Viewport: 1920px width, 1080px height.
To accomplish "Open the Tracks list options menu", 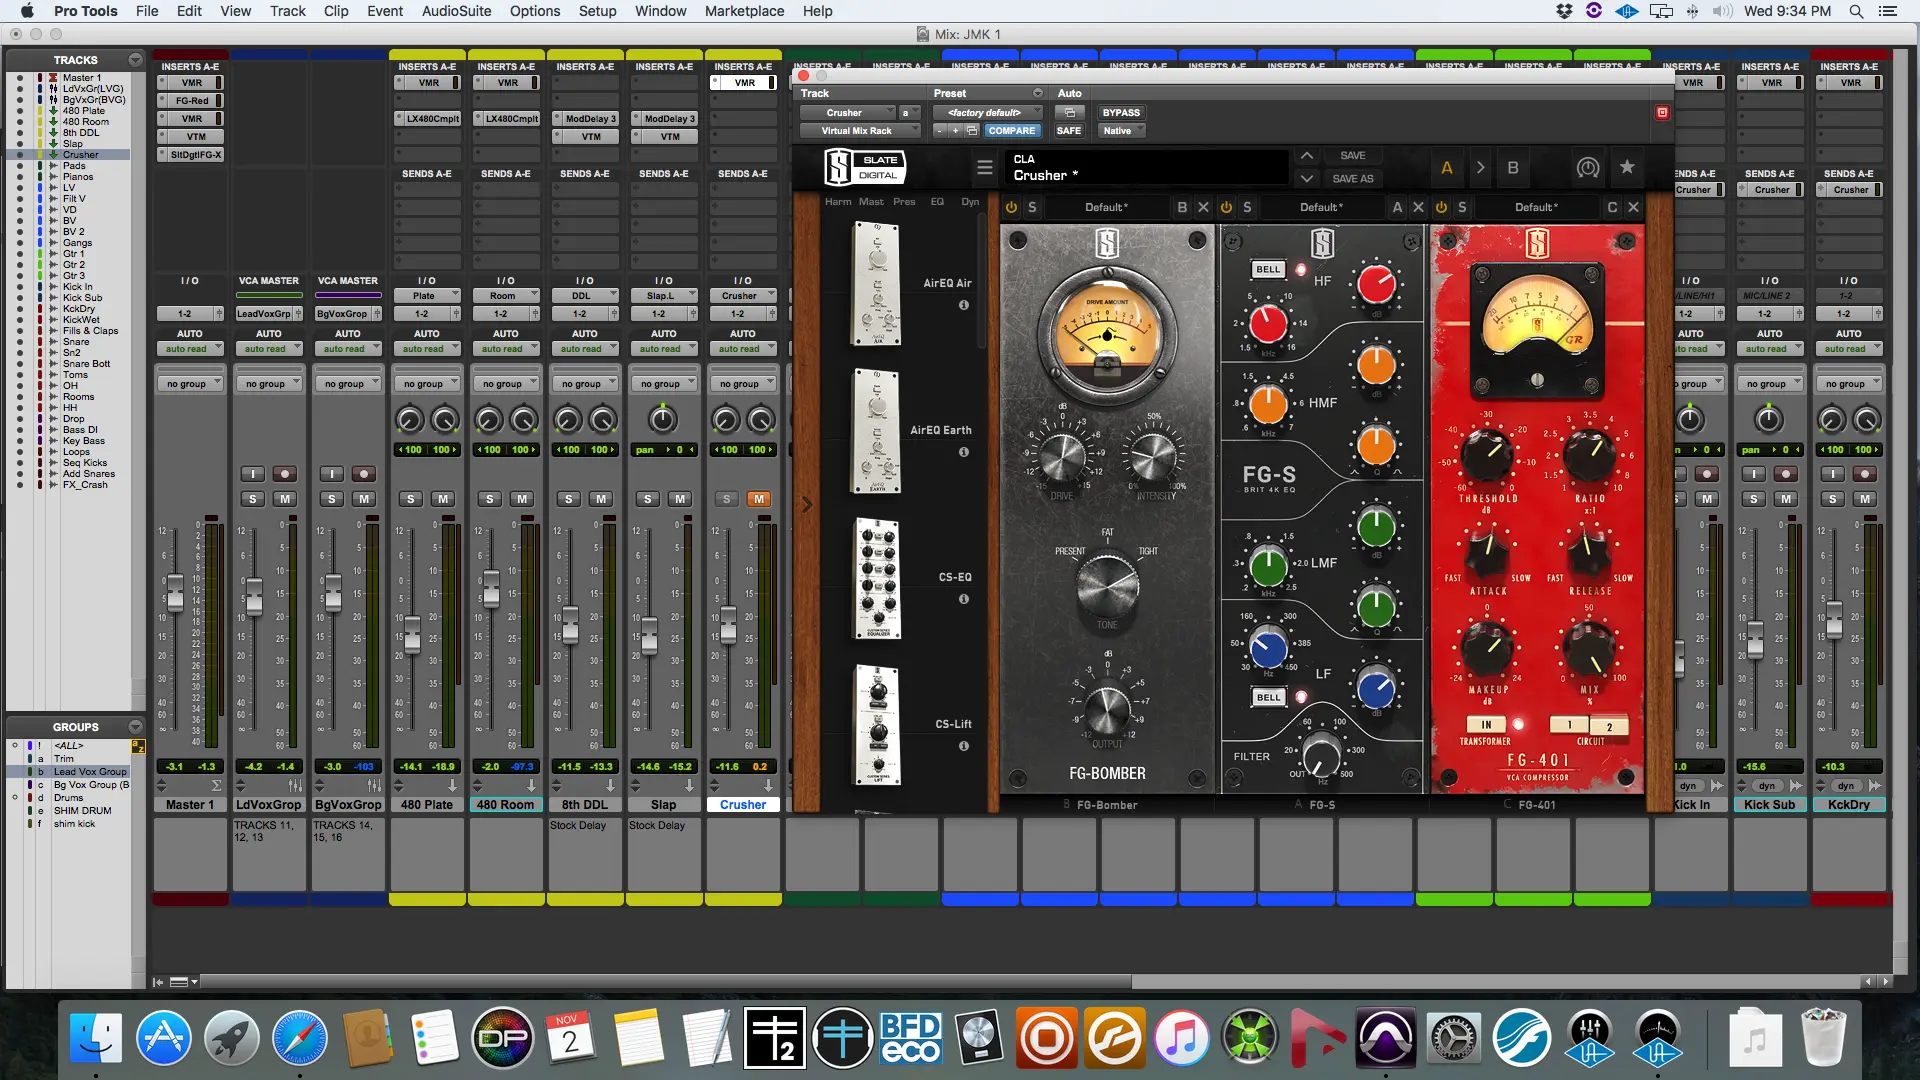I will click(x=135, y=60).
